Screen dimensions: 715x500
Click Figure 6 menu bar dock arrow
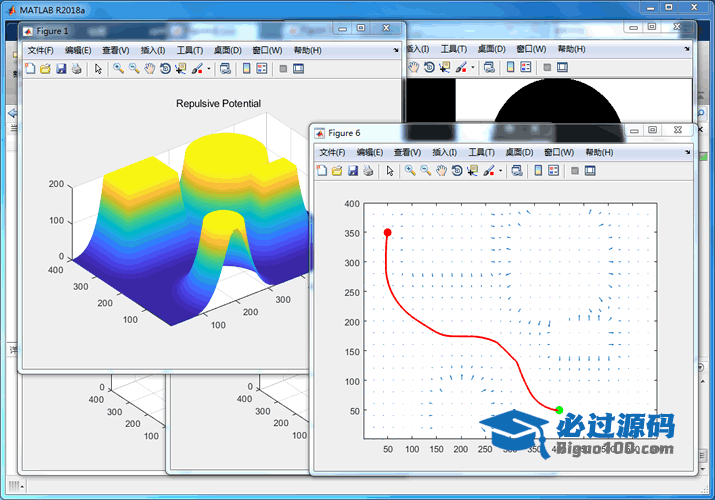point(688,152)
